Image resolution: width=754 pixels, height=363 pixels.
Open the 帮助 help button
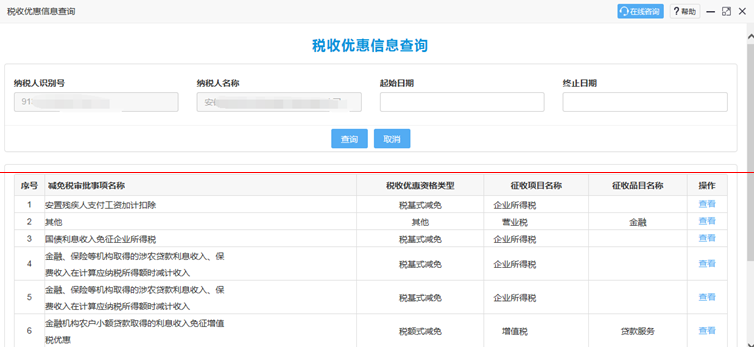(x=685, y=12)
